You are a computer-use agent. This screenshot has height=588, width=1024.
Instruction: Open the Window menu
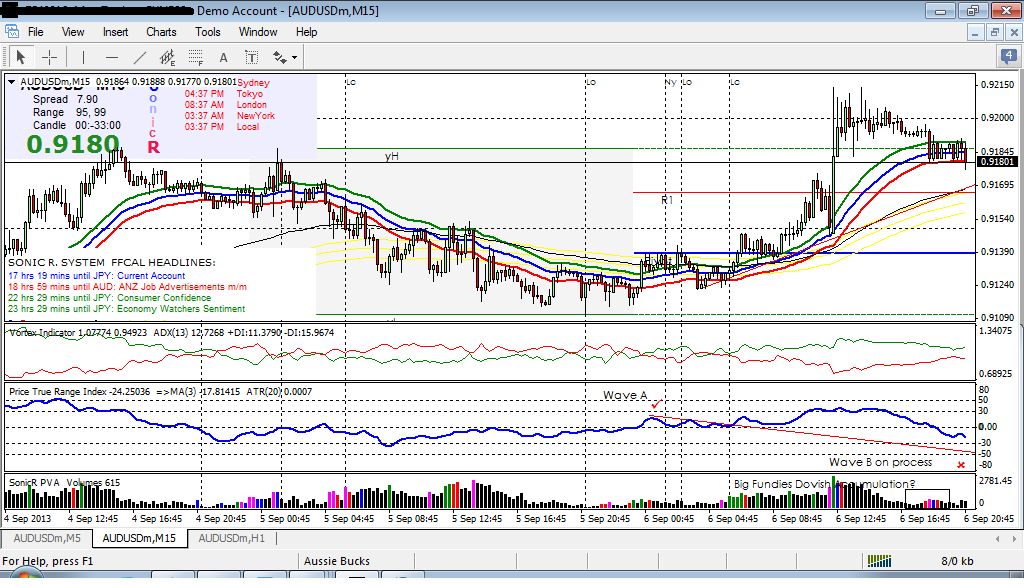pos(257,31)
